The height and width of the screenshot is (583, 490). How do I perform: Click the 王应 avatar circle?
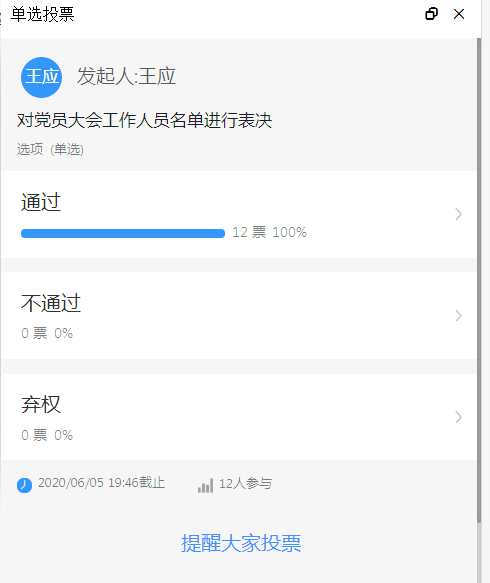click(41, 77)
